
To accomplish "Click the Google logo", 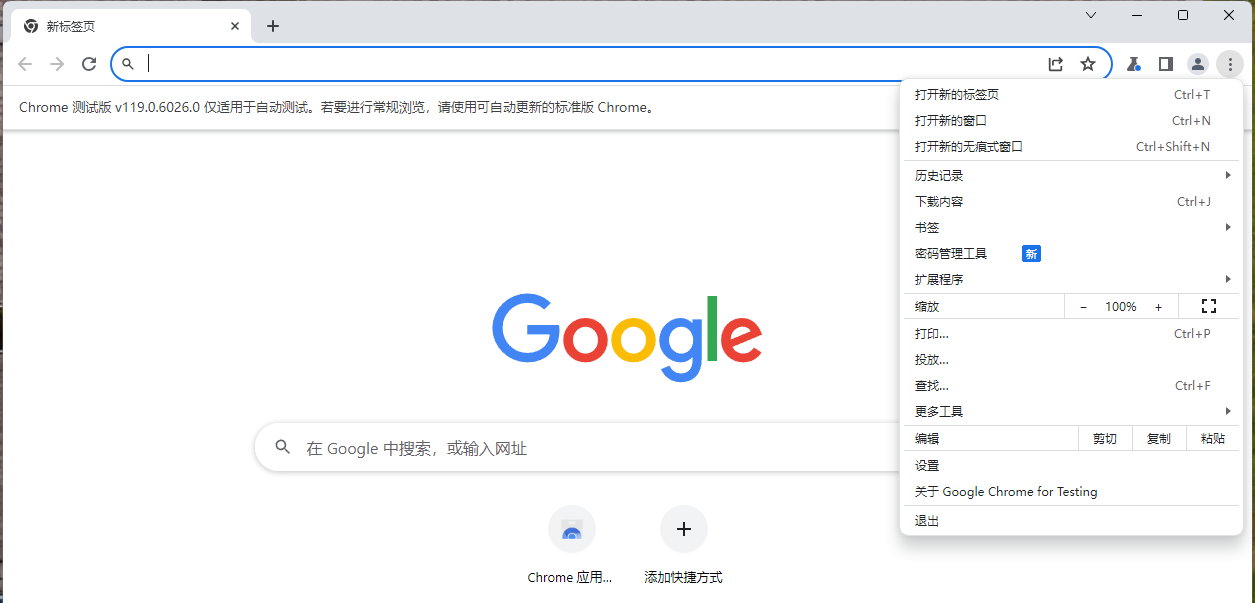I will (x=627, y=338).
